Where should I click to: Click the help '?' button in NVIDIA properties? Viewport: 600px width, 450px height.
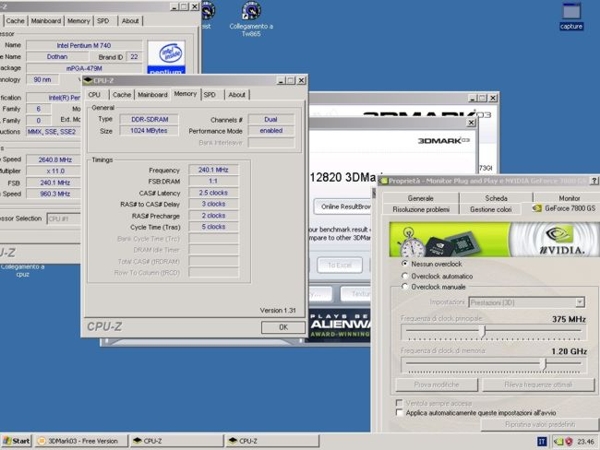pyautogui.click(x=594, y=181)
